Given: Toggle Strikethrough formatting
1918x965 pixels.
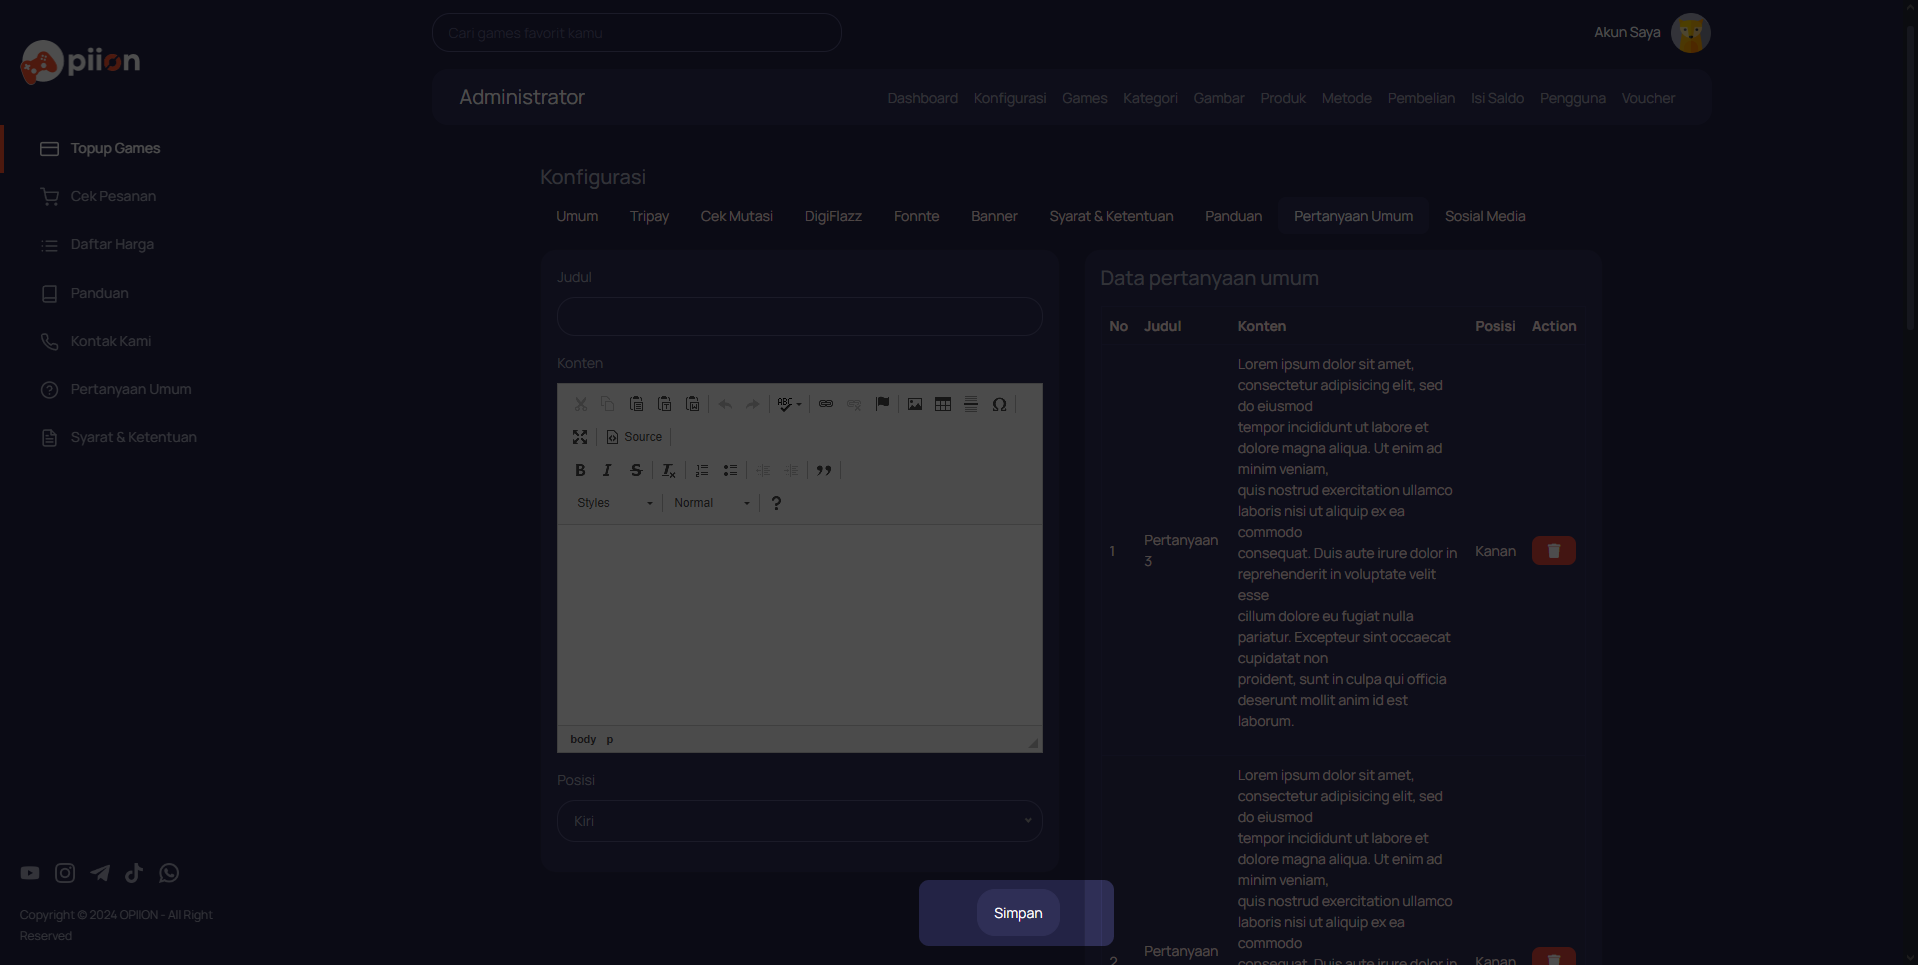Looking at the screenshot, I should tap(636, 470).
